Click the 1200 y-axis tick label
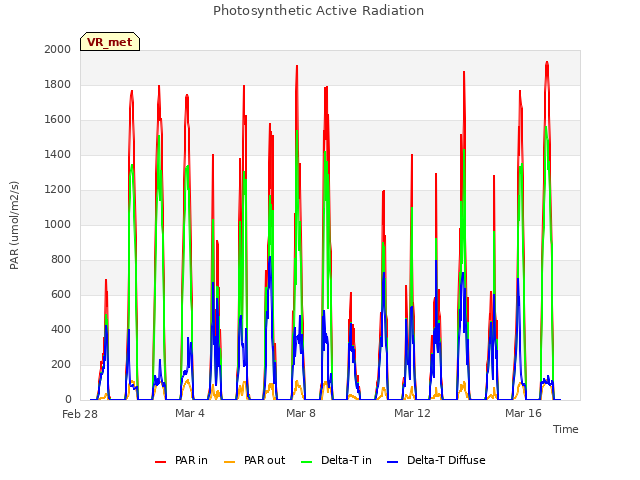This screenshot has width=640, height=480. 58,190
